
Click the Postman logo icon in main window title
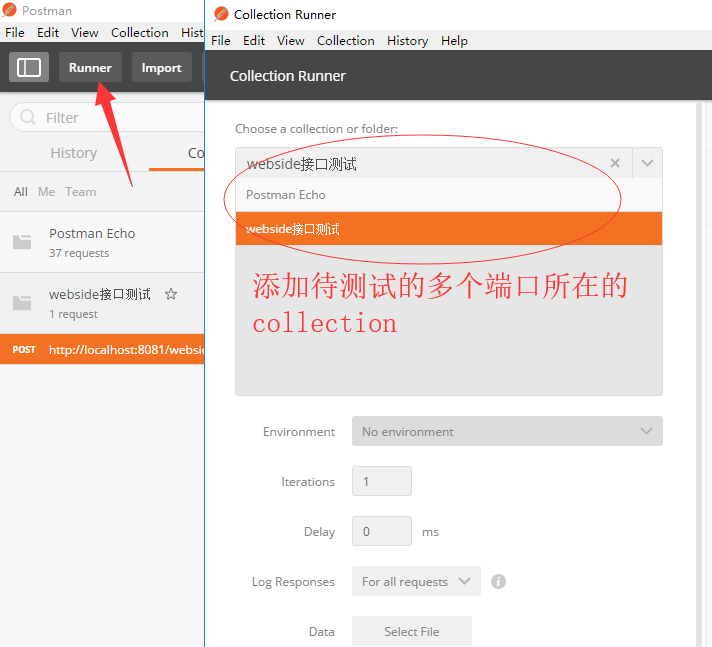10,10
